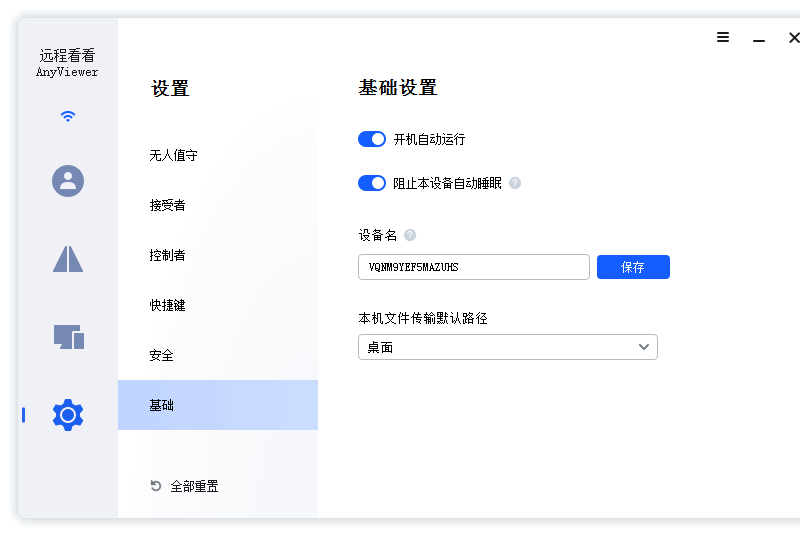This screenshot has height=533, width=800.
Task: Click the chevron arrow of 桌面 combo box
Action: click(644, 347)
